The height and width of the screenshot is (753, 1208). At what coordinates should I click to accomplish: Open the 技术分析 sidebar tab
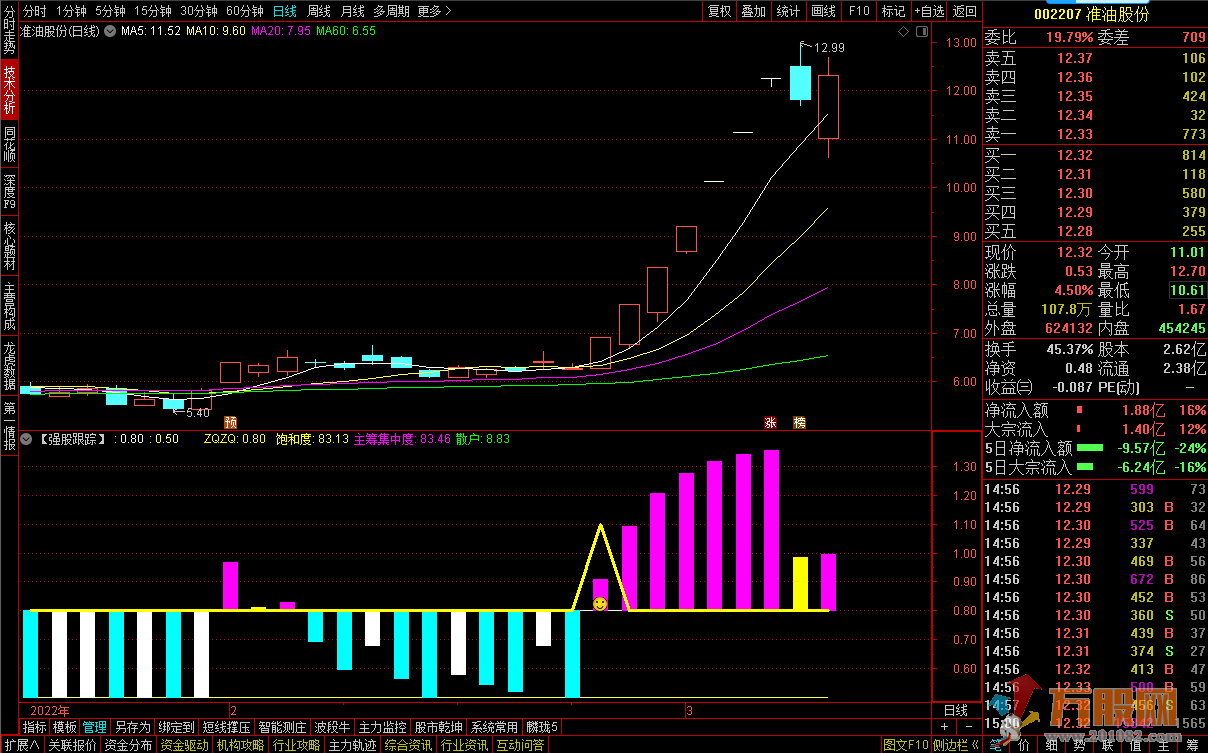click(x=9, y=91)
